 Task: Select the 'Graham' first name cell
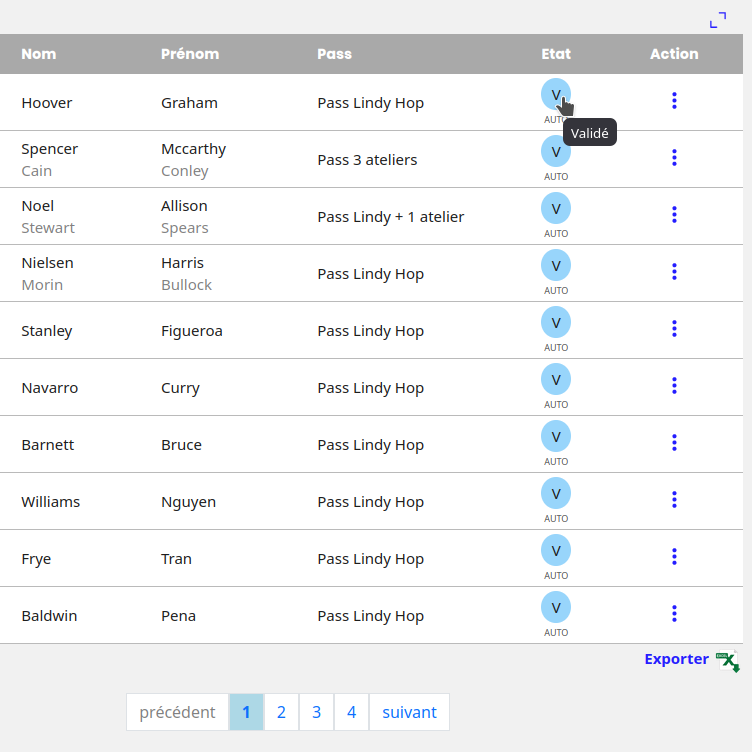(189, 103)
